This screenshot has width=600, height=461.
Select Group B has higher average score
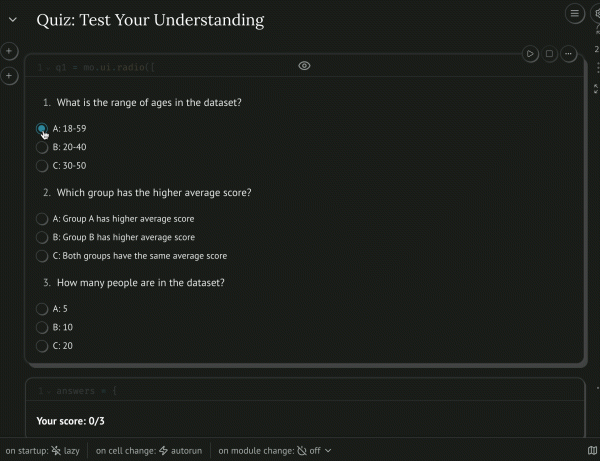pyautogui.click(x=42, y=238)
